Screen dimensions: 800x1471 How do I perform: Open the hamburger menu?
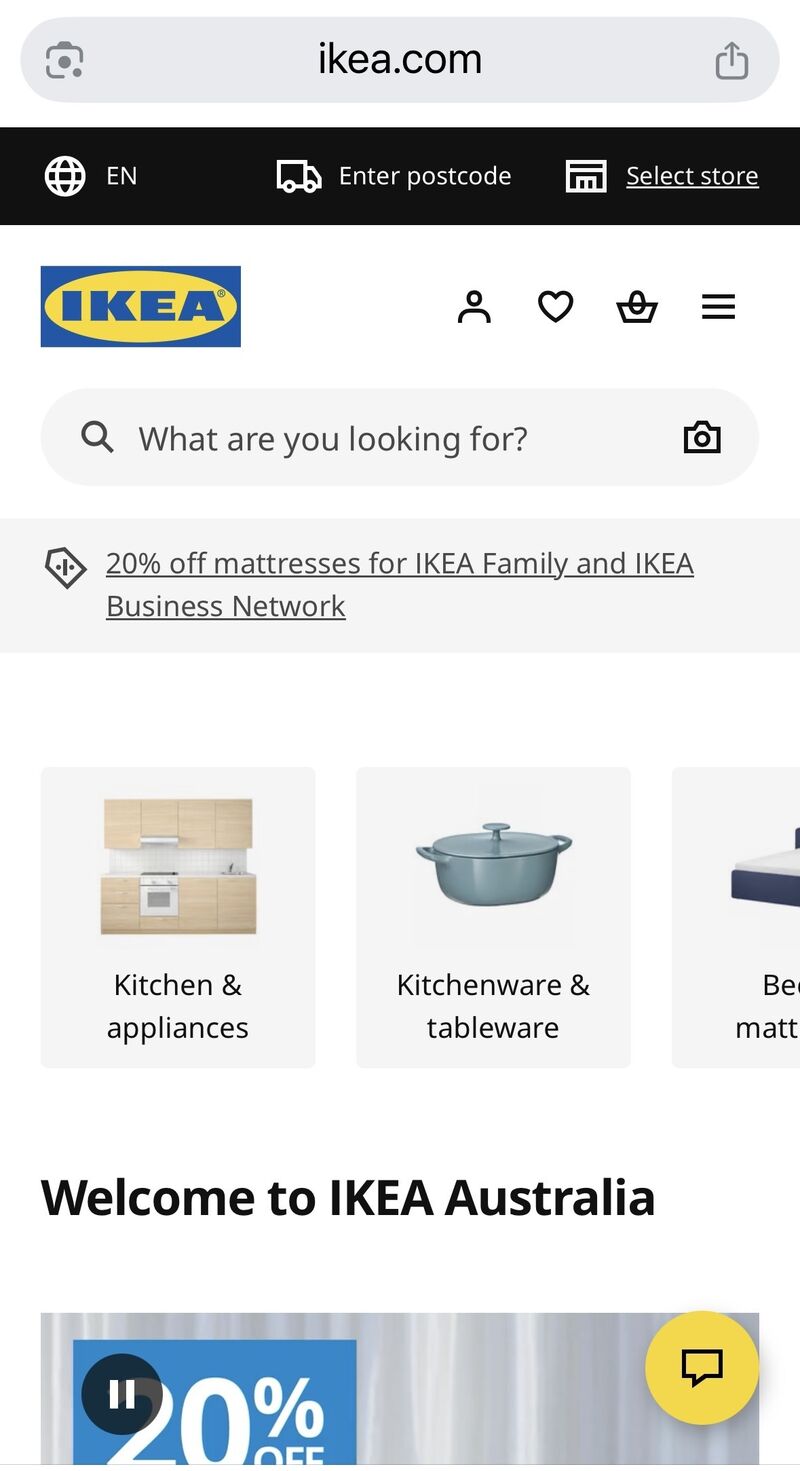718,307
